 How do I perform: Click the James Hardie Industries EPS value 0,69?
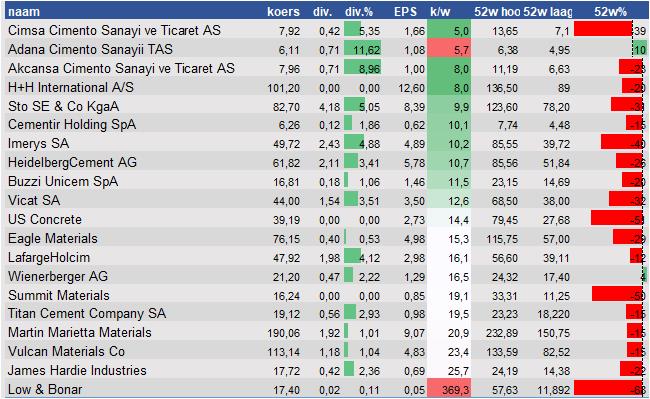pyautogui.click(x=415, y=371)
